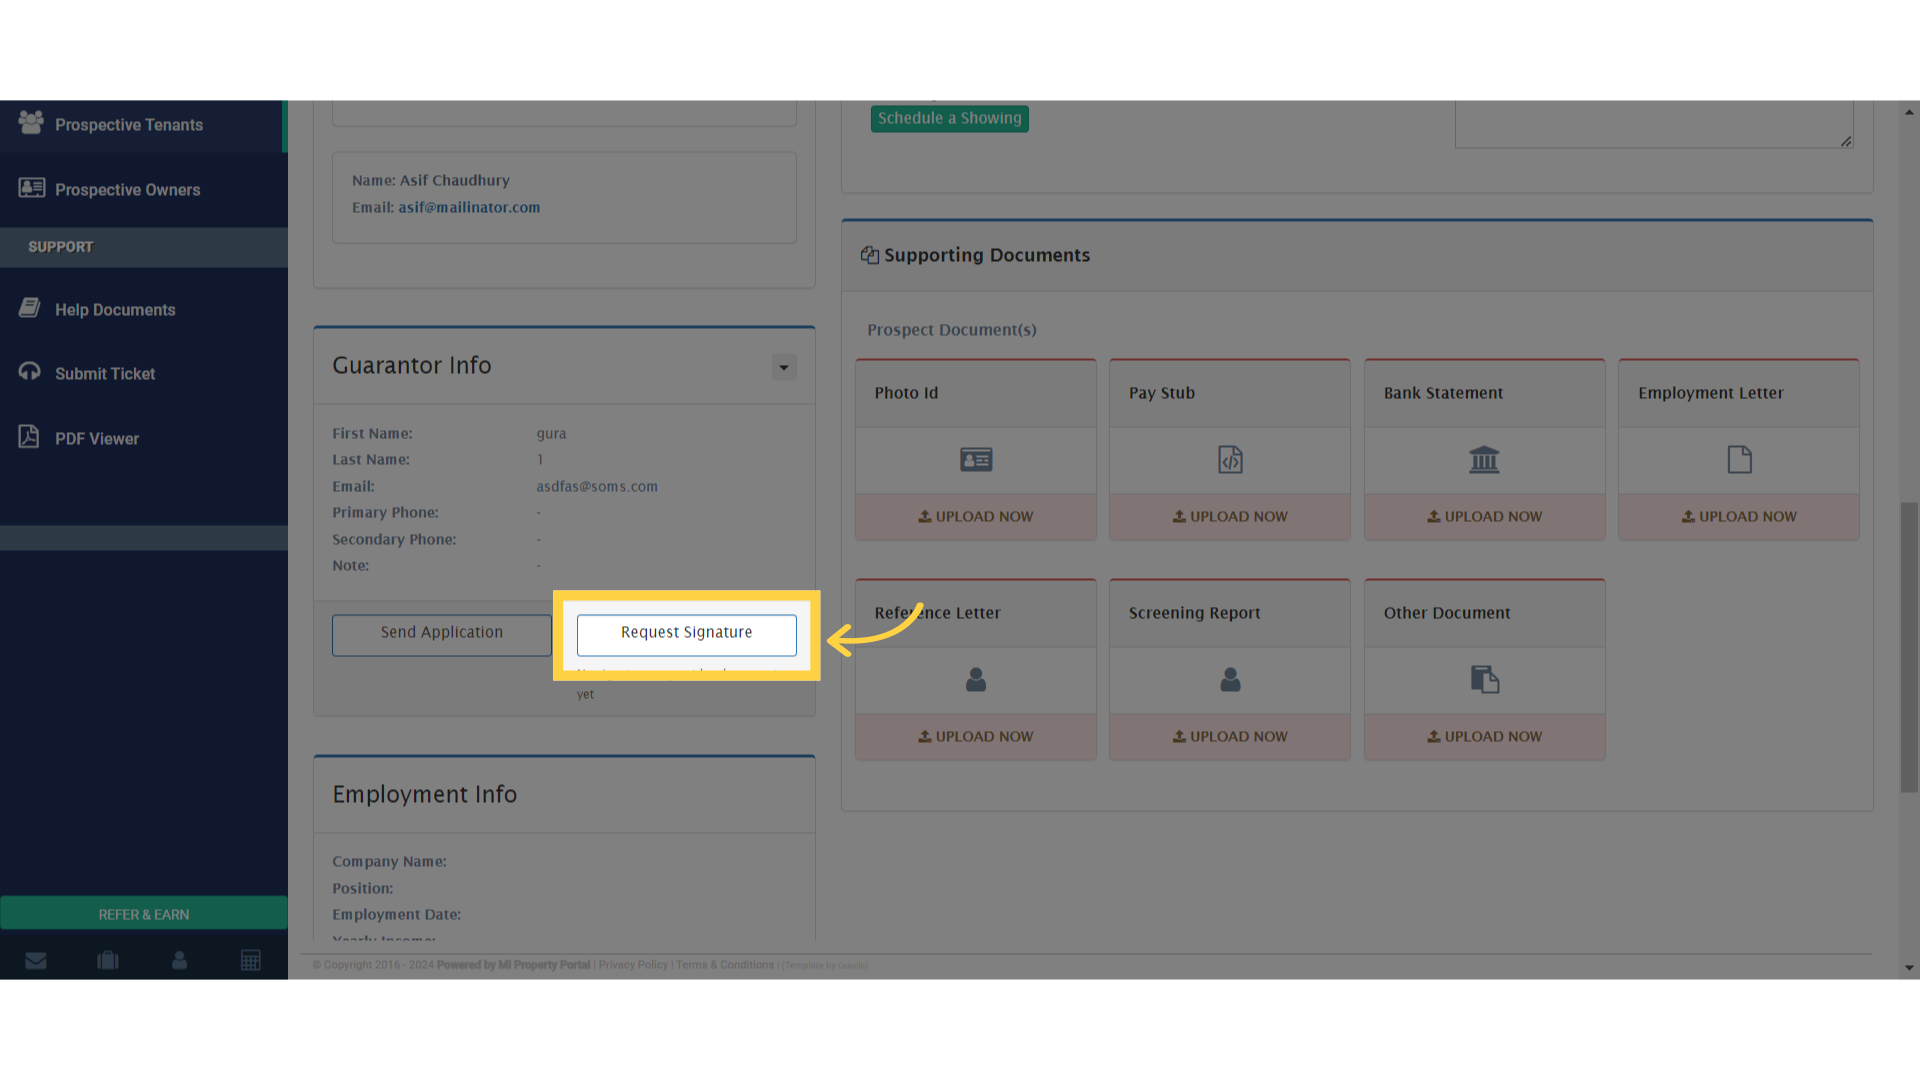Click Send Application

[441, 632]
